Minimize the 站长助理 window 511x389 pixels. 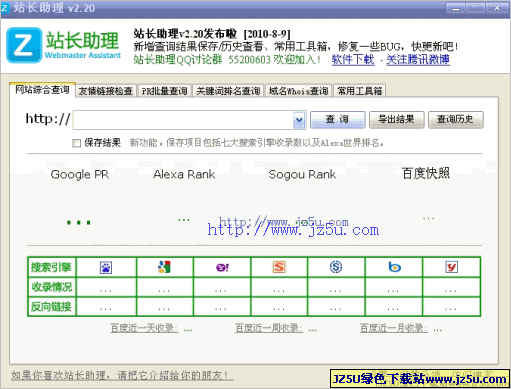coord(456,8)
